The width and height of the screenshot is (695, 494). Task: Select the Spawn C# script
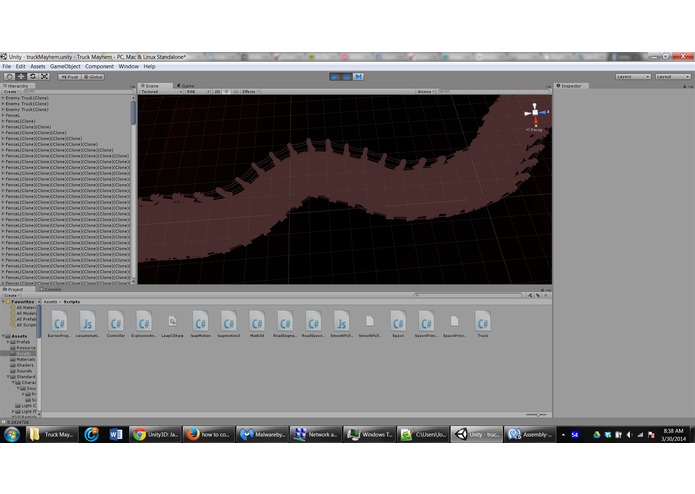(x=398, y=324)
